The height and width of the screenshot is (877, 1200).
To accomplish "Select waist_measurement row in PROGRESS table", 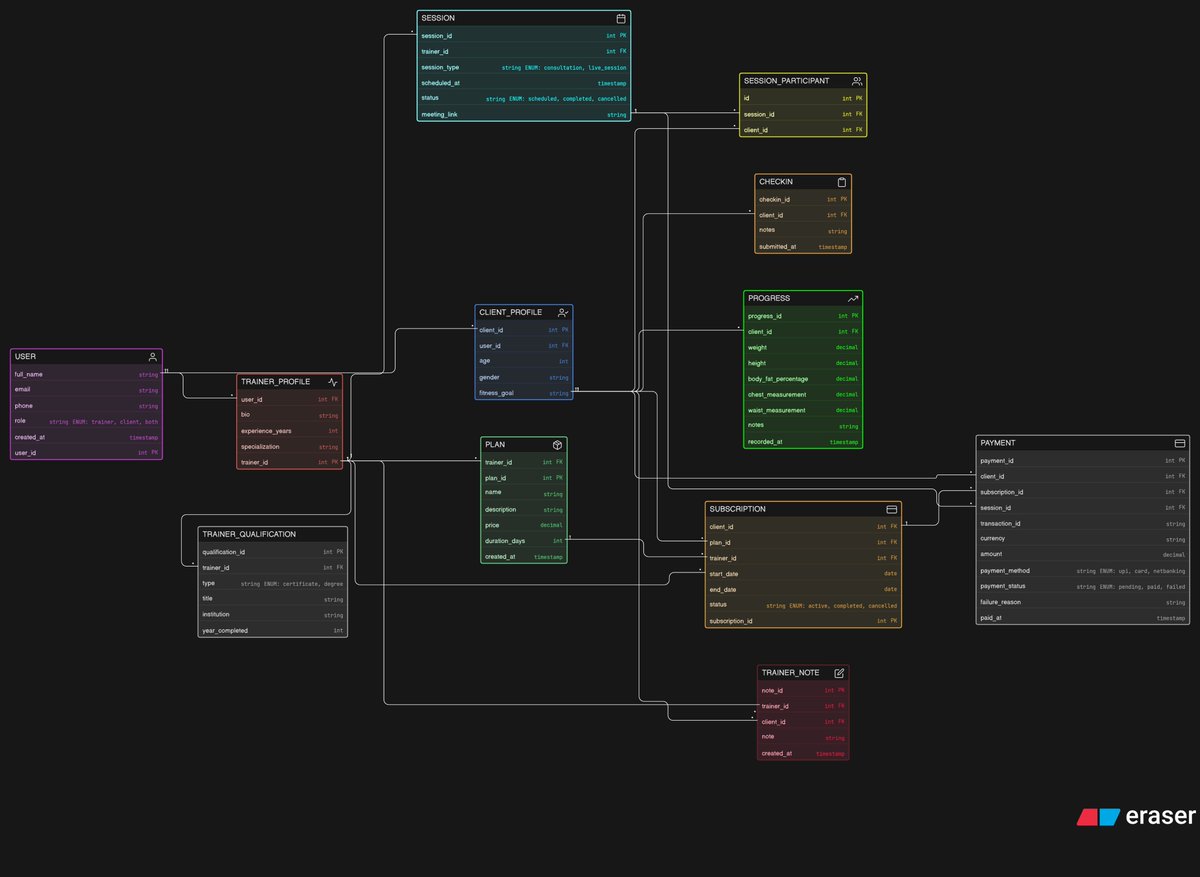I will [803, 410].
